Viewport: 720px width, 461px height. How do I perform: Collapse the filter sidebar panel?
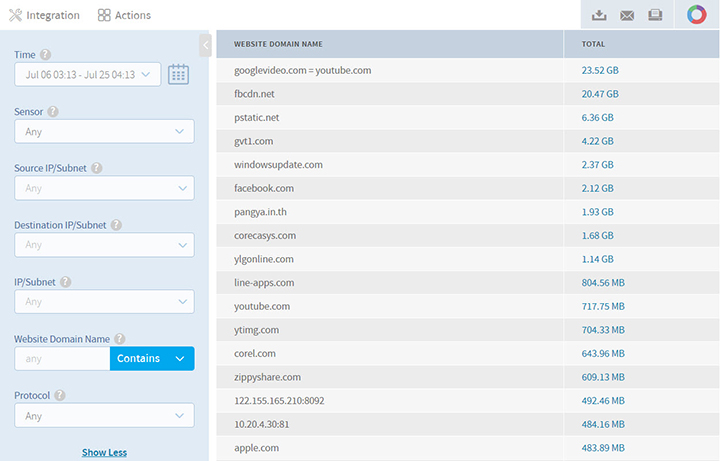coord(205,45)
